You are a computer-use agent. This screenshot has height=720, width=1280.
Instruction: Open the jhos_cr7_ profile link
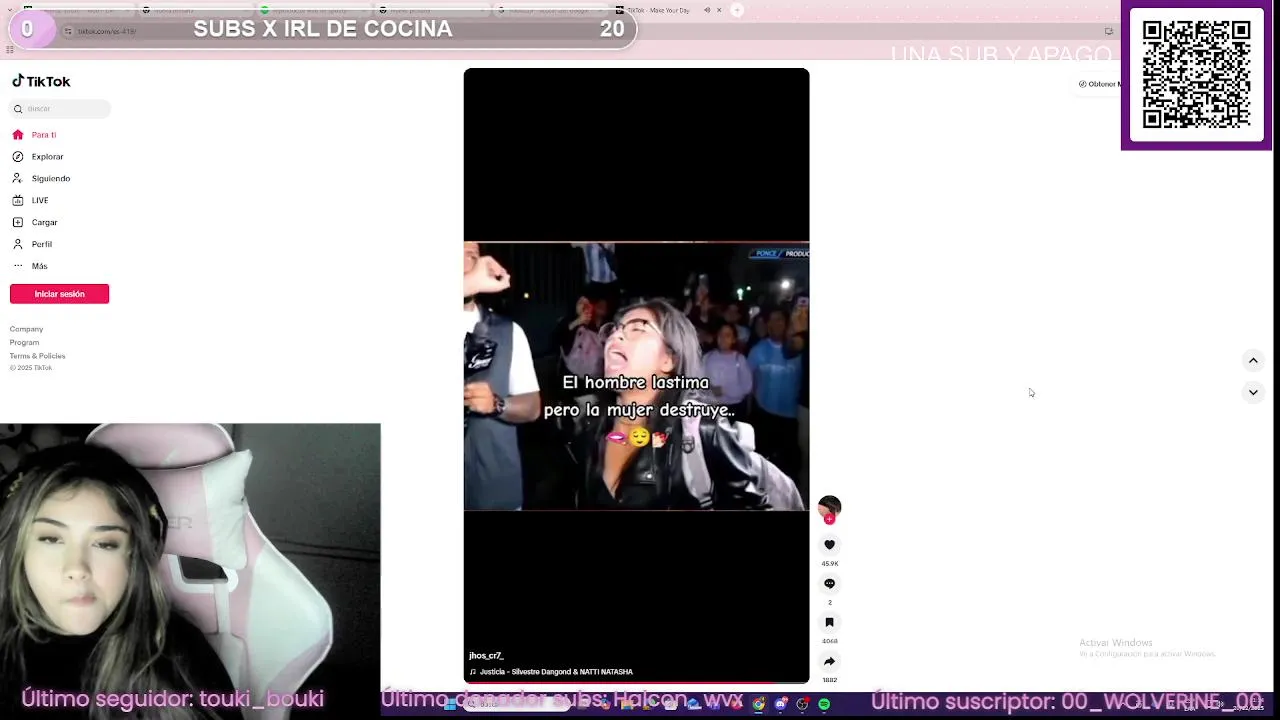(486, 656)
